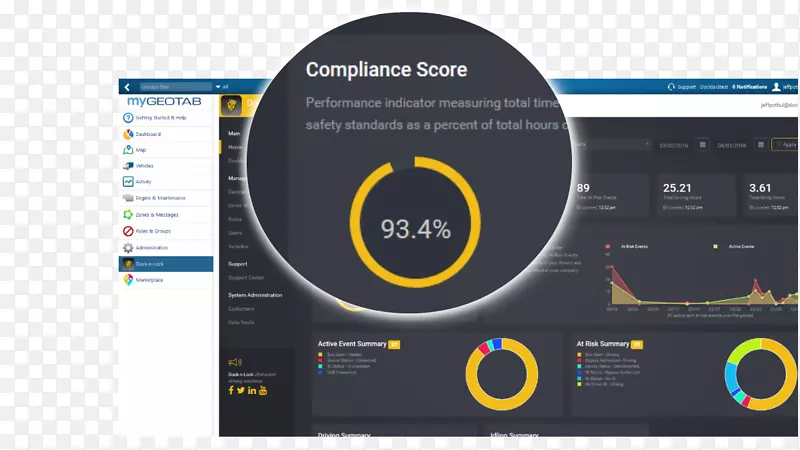Click the megaphone announcement icon
Screen dimensions: 800x450
click(x=235, y=362)
